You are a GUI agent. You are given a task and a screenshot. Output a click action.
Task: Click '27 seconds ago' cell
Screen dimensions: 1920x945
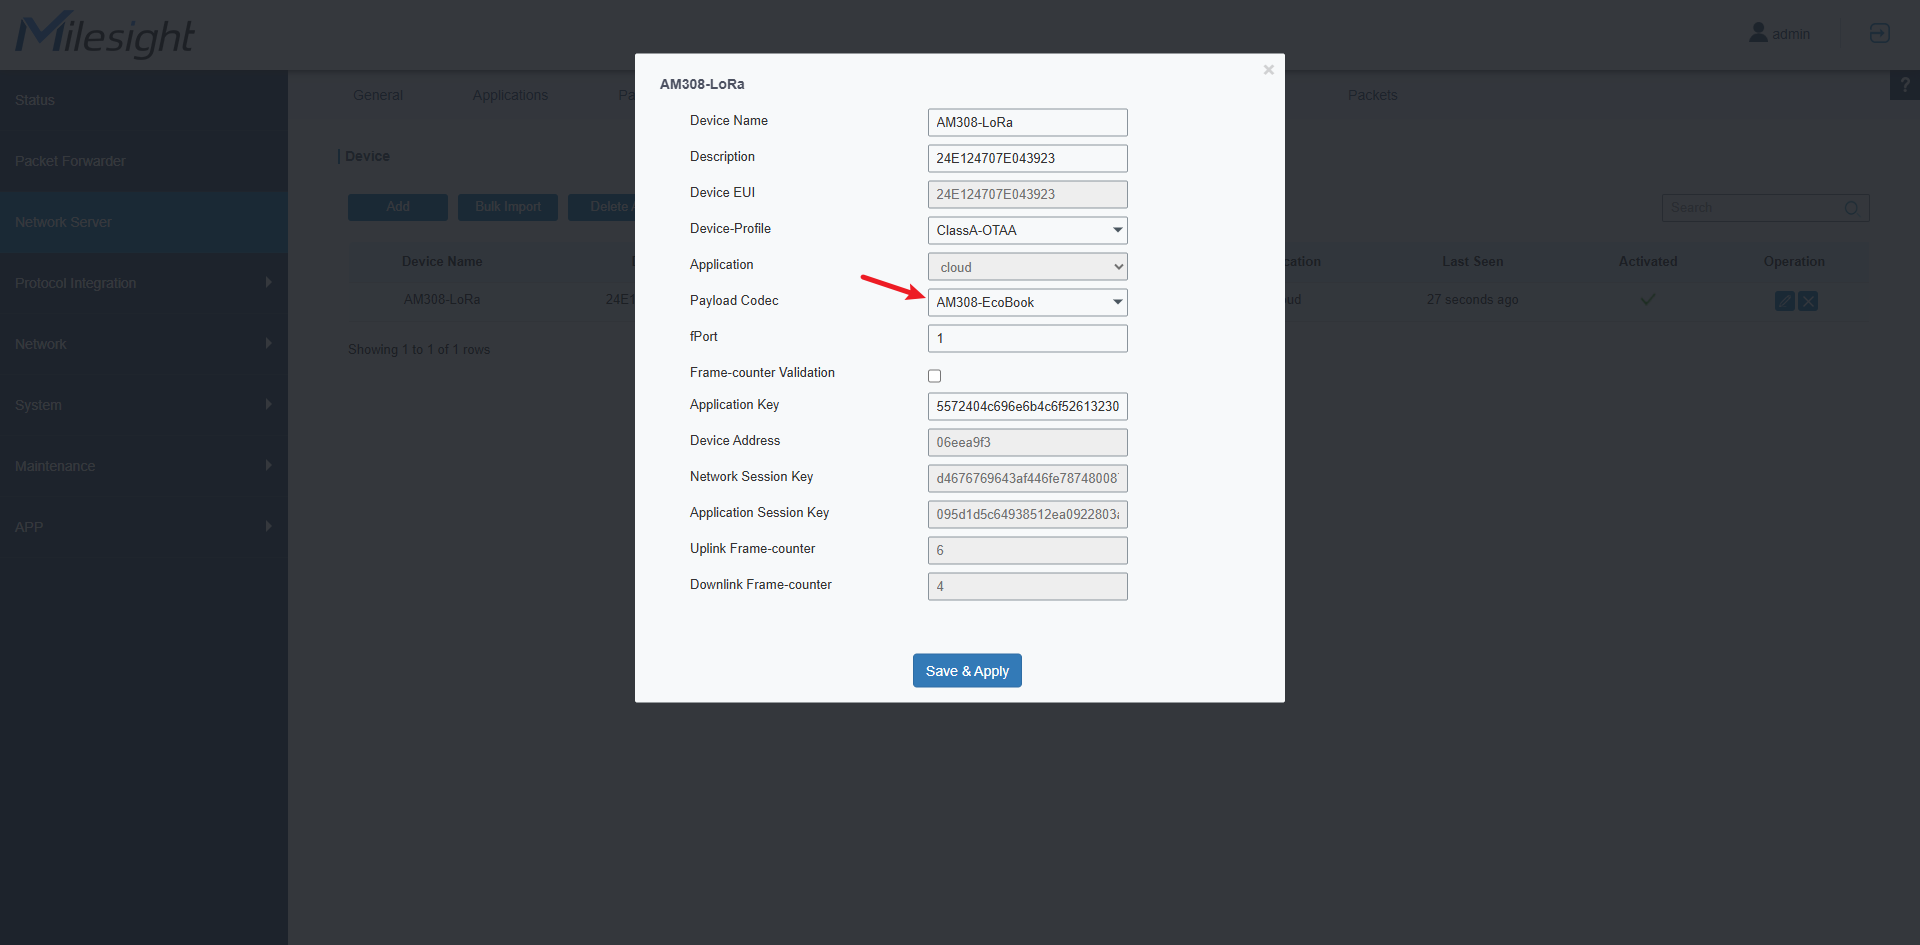coord(1472,299)
